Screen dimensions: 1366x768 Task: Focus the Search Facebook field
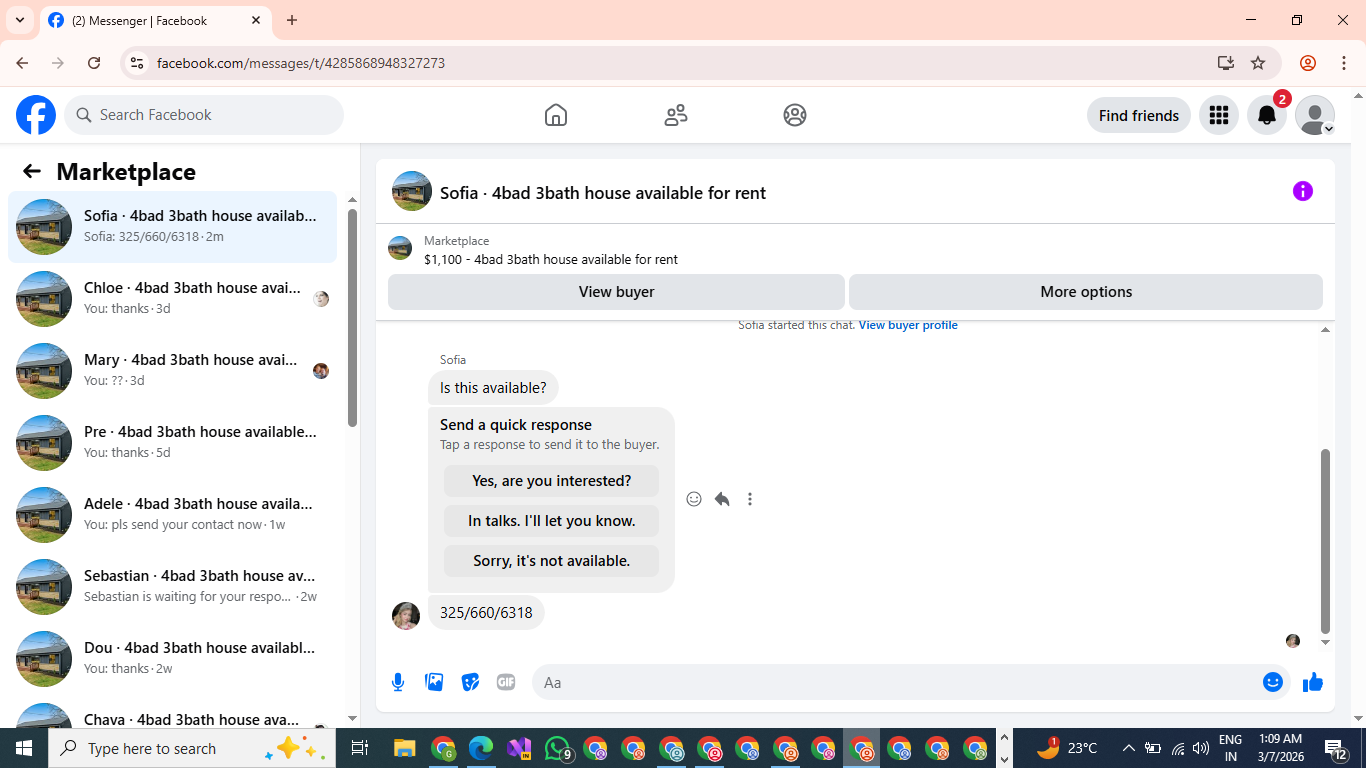tap(204, 115)
